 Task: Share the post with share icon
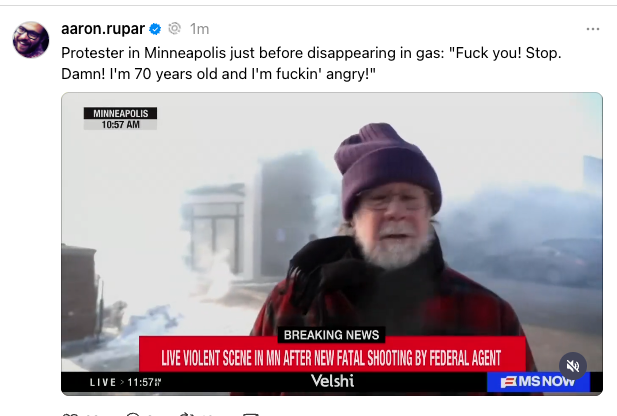click(250, 414)
